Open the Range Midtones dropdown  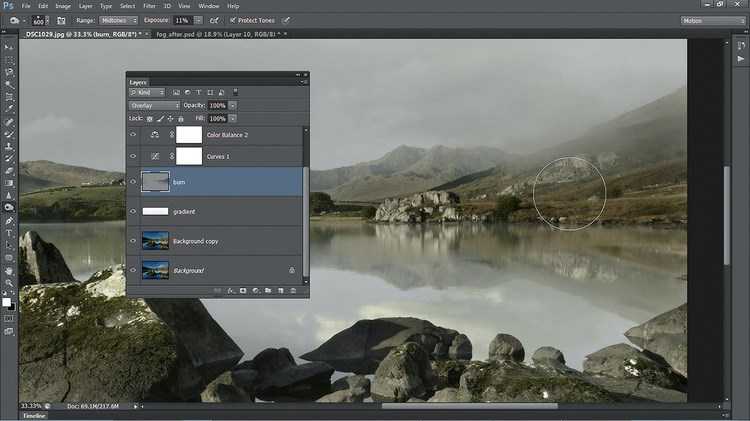tap(118, 20)
